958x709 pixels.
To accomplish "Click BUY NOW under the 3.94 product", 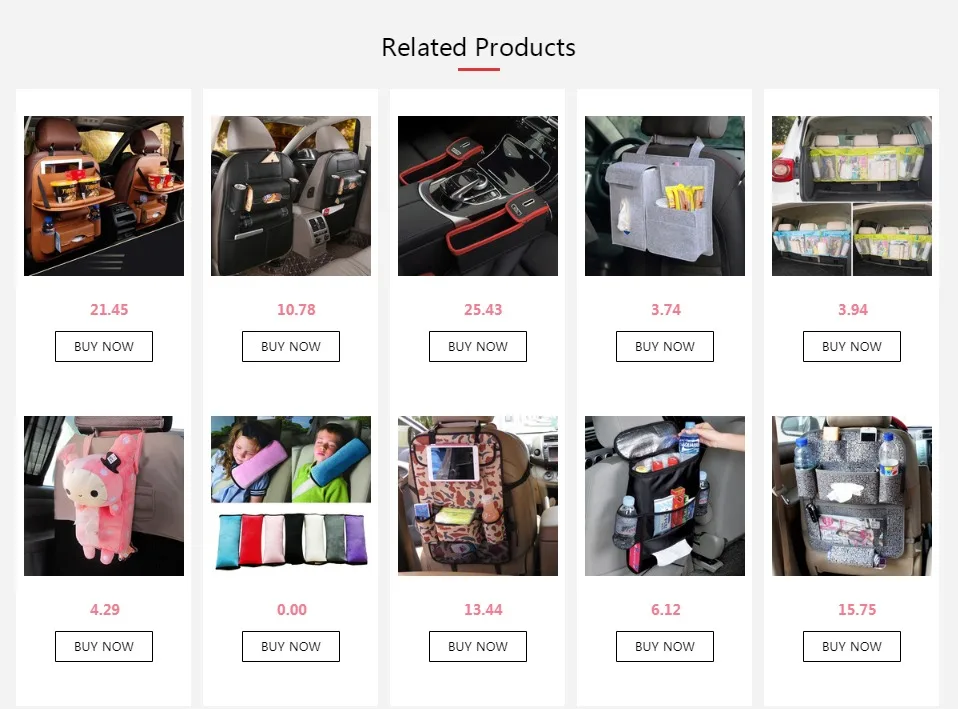I will (x=852, y=347).
